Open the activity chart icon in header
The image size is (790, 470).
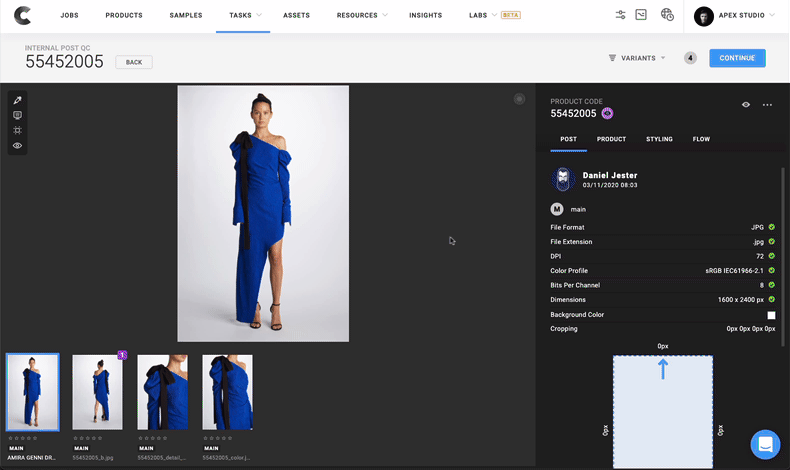pos(641,15)
